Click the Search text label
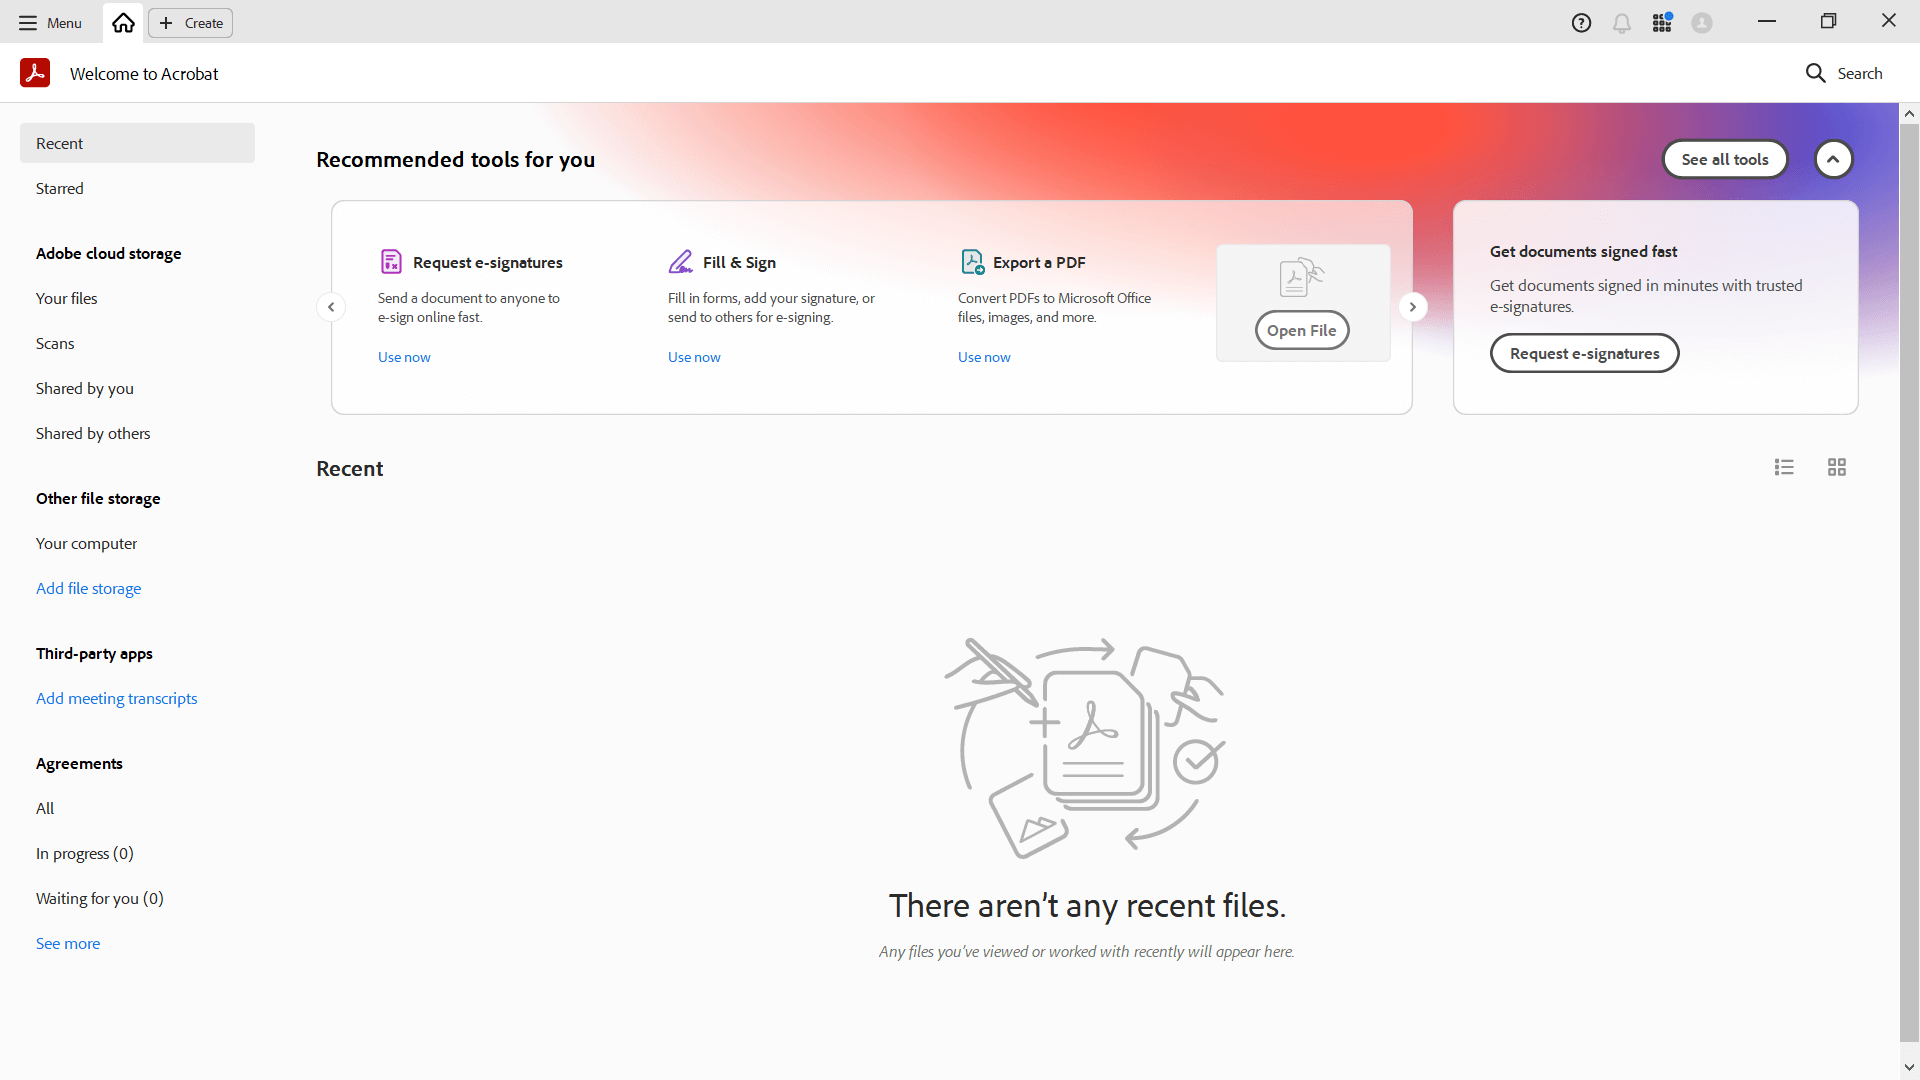The height and width of the screenshot is (1080, 1920). [x=1860, y=73]
